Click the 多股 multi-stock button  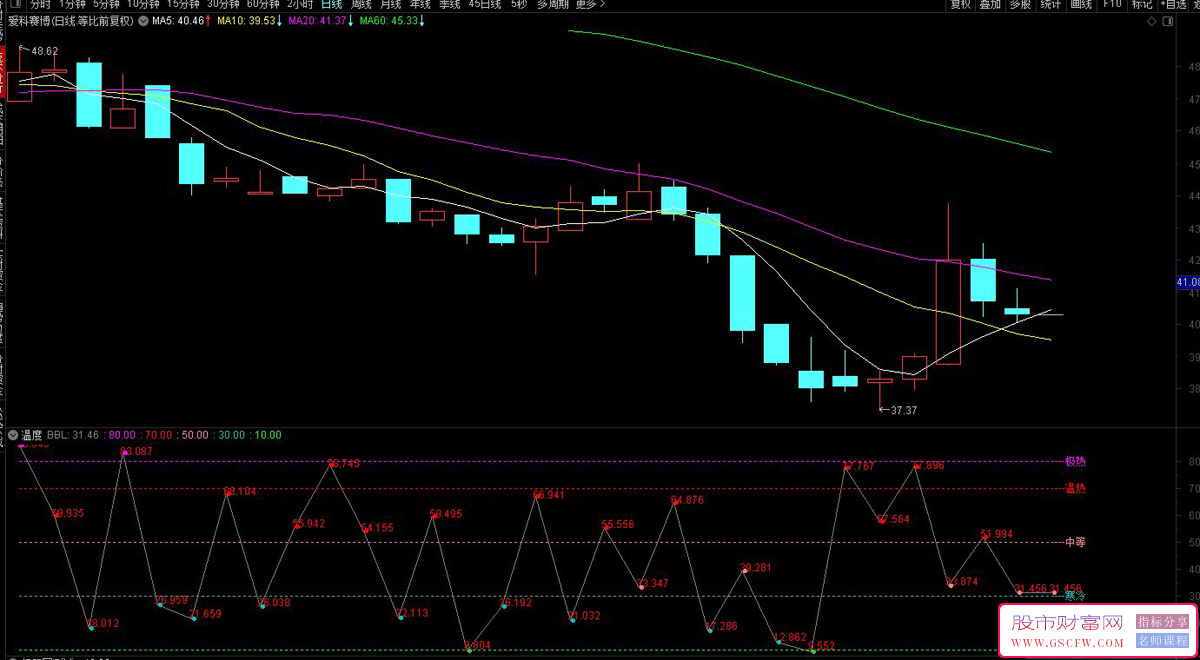coord(1020,5)
